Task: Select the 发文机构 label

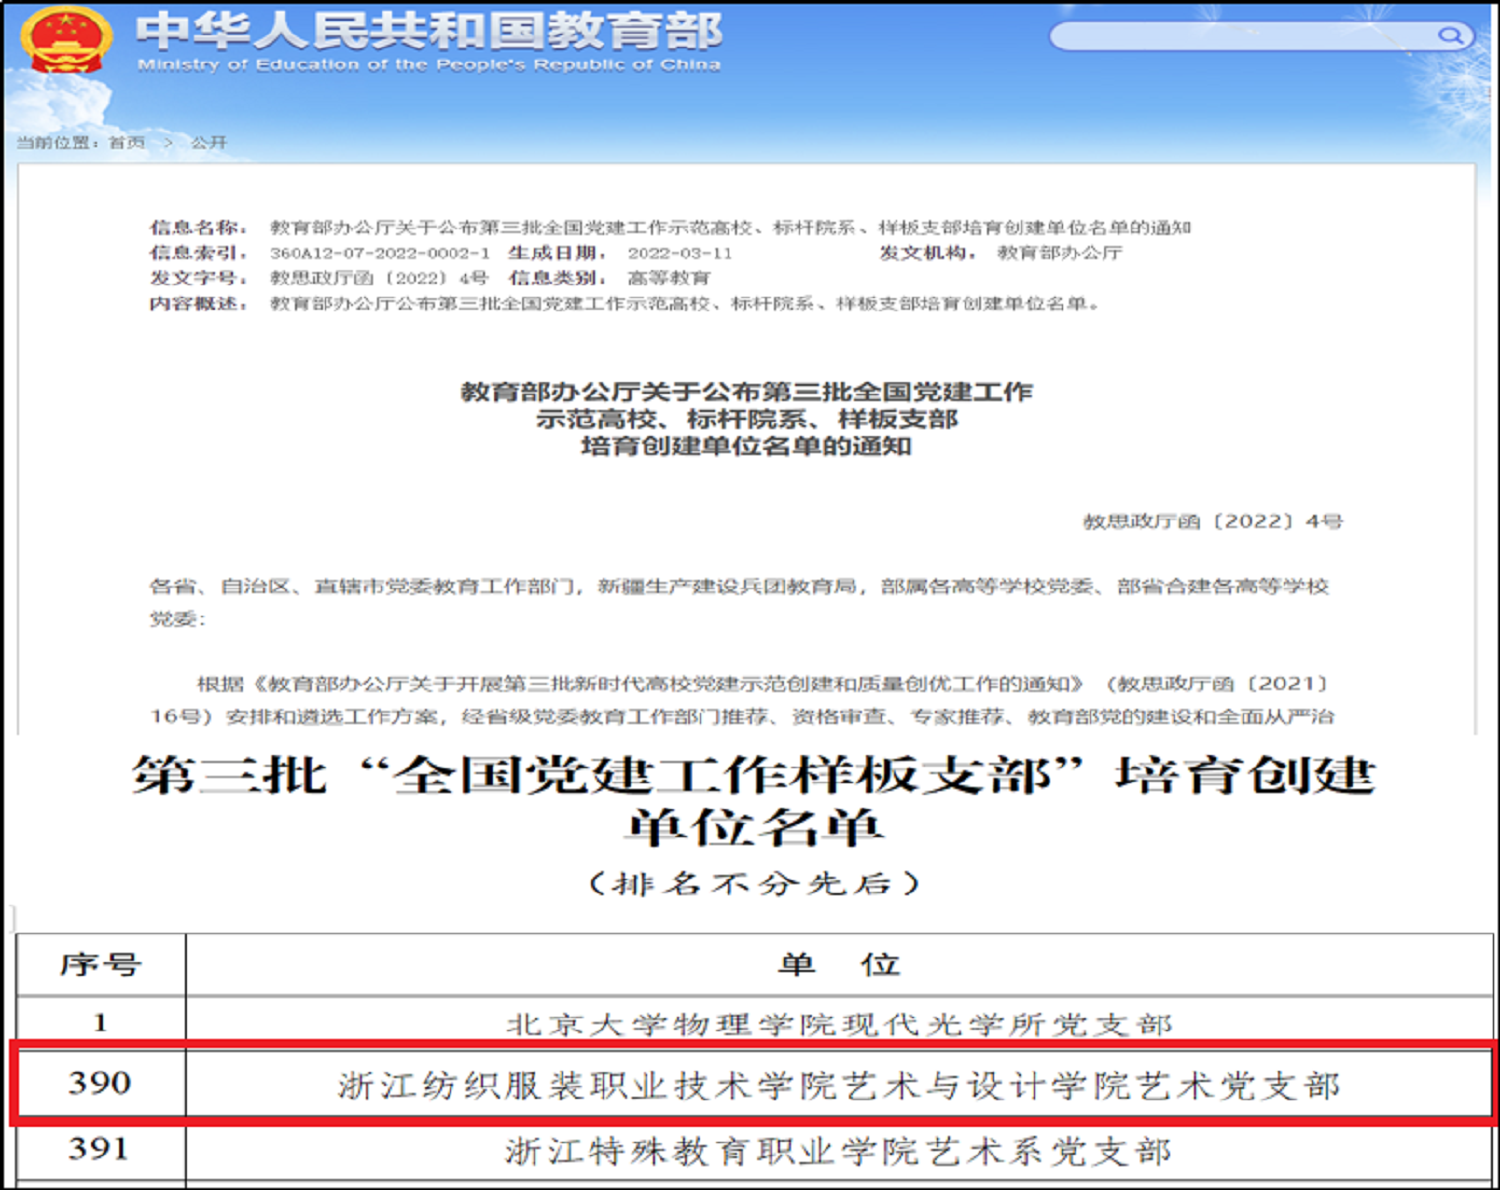Action: point(927,253)
